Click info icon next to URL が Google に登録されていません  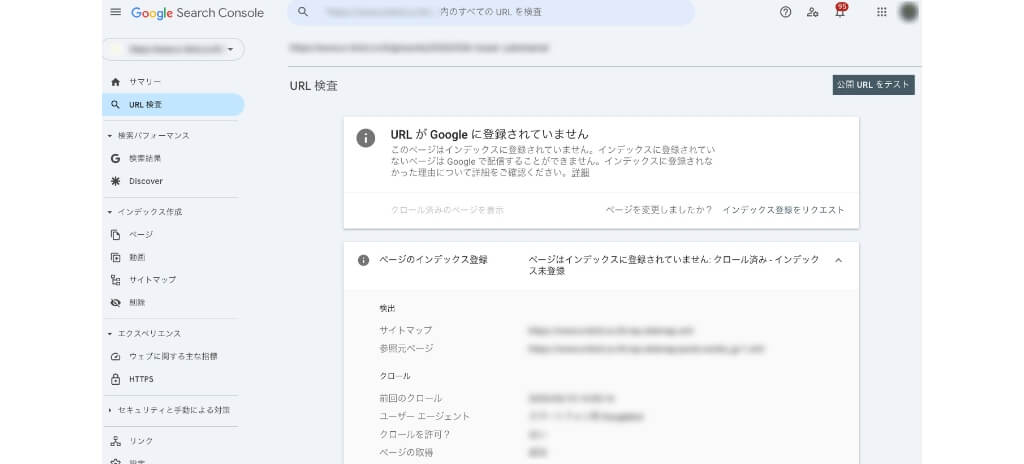coord(366,138)
